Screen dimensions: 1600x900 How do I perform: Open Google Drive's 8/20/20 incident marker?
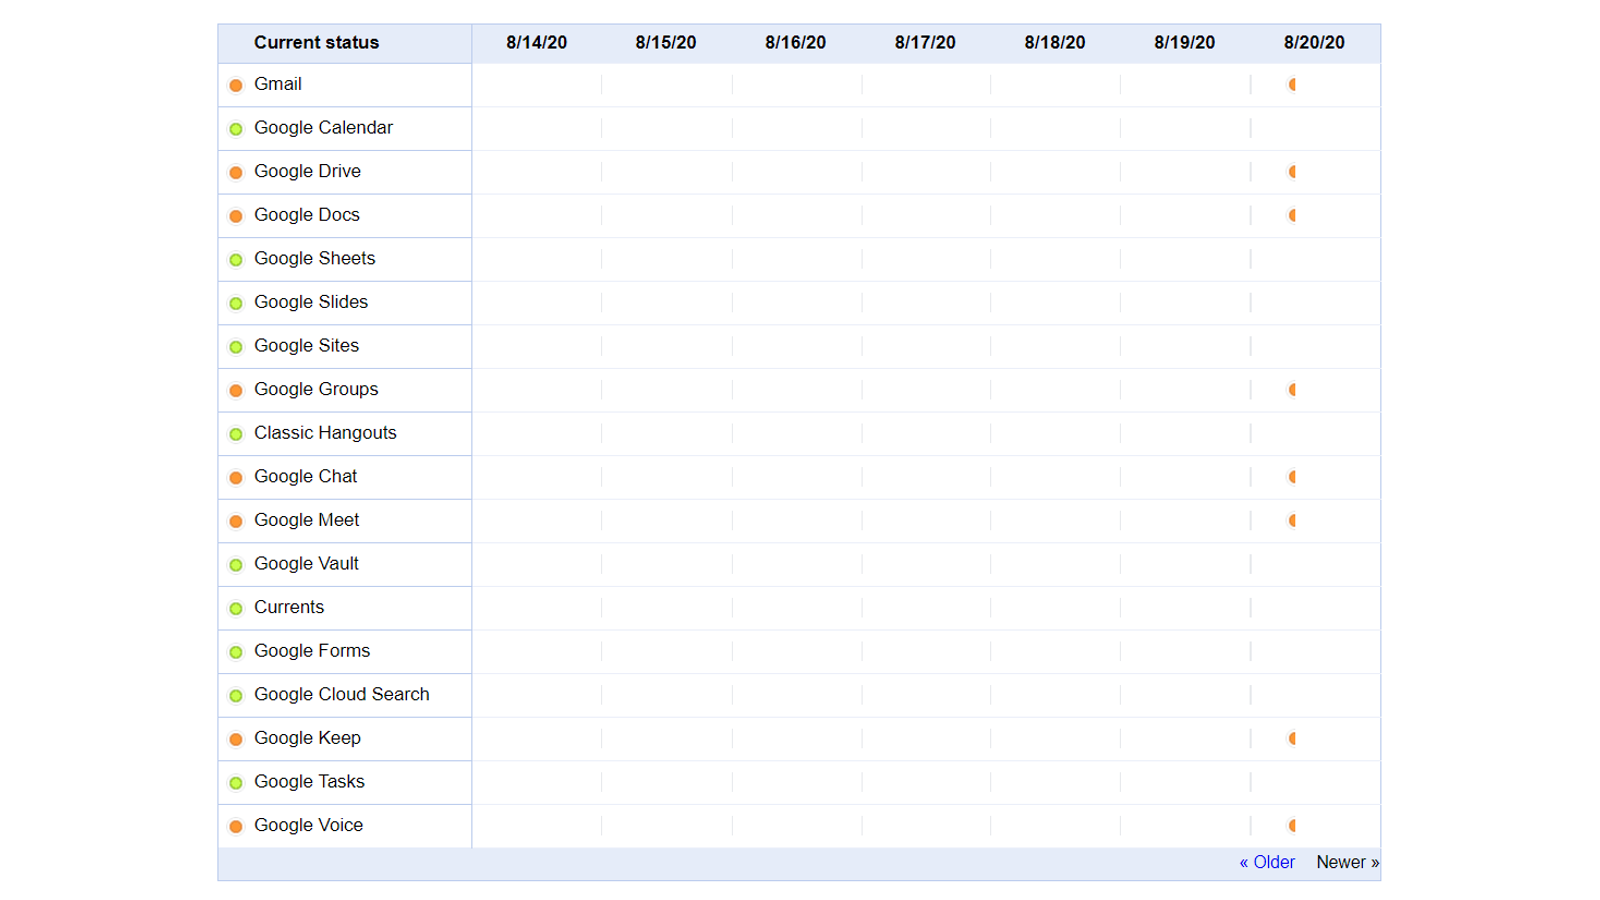(x=1292, y=172)
